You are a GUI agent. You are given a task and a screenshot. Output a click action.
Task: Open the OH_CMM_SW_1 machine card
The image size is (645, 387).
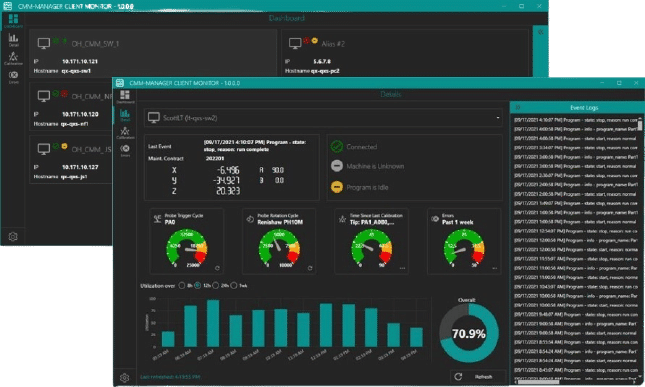pyautogui.click(x=153, y=53)
